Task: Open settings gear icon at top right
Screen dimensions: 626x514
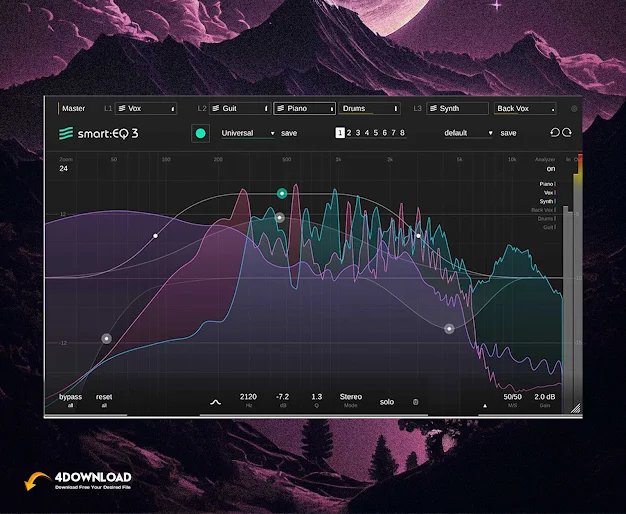Action: click(x=574, y=109)
